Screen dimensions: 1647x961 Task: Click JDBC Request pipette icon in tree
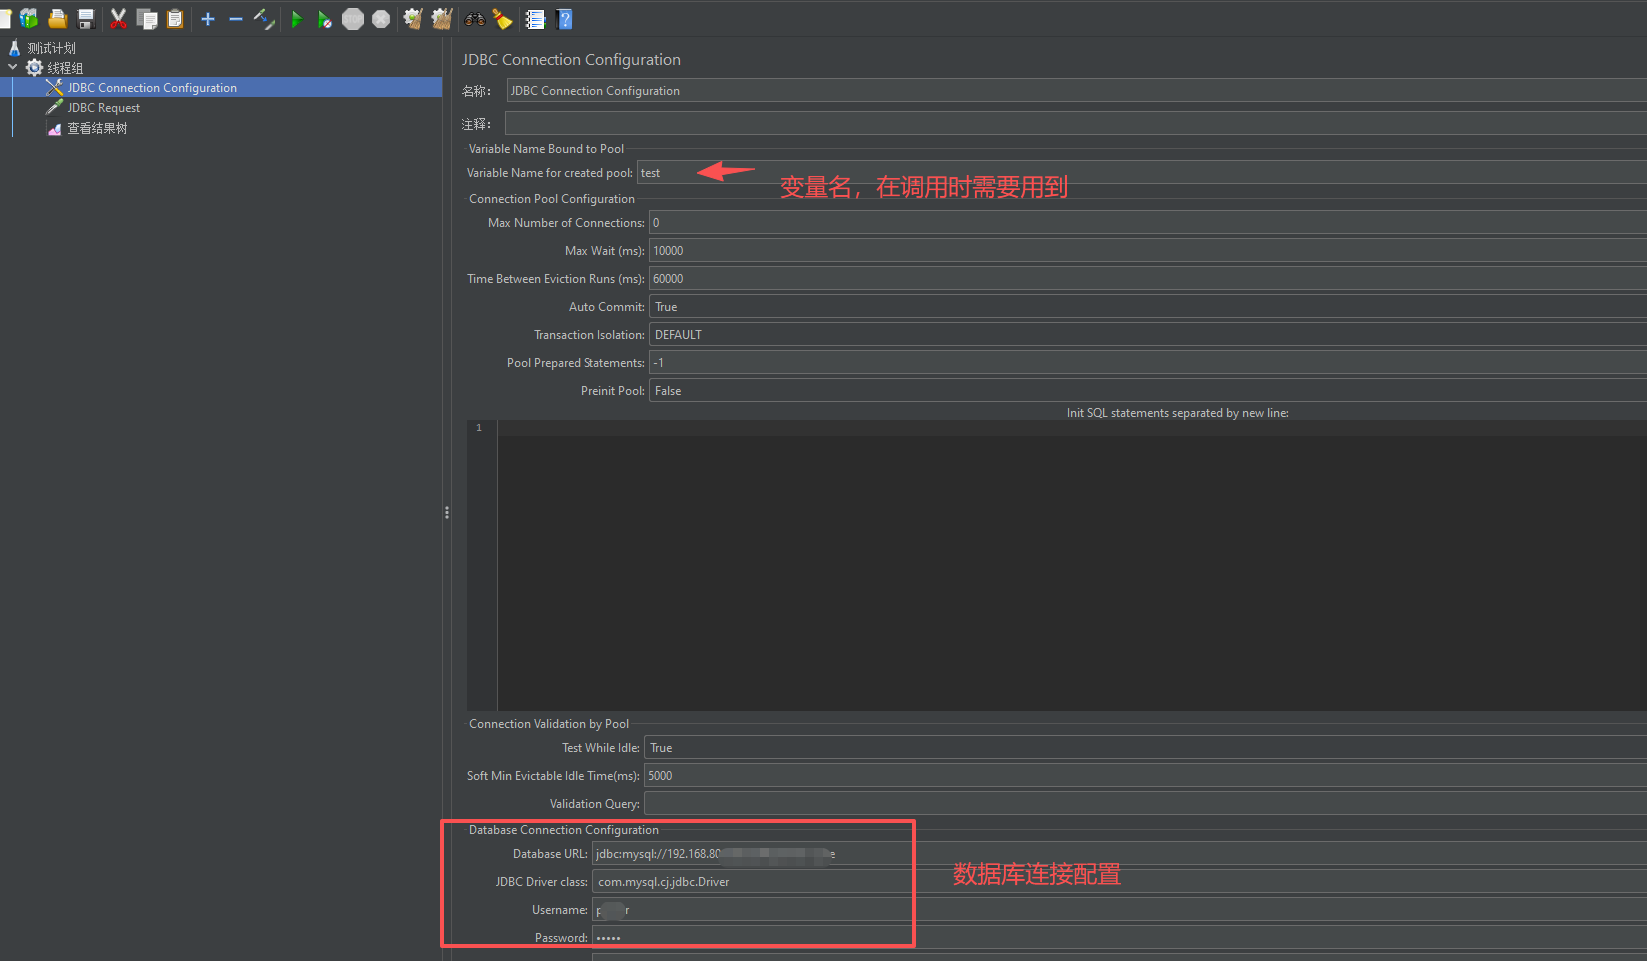click(x=55, y=108)
